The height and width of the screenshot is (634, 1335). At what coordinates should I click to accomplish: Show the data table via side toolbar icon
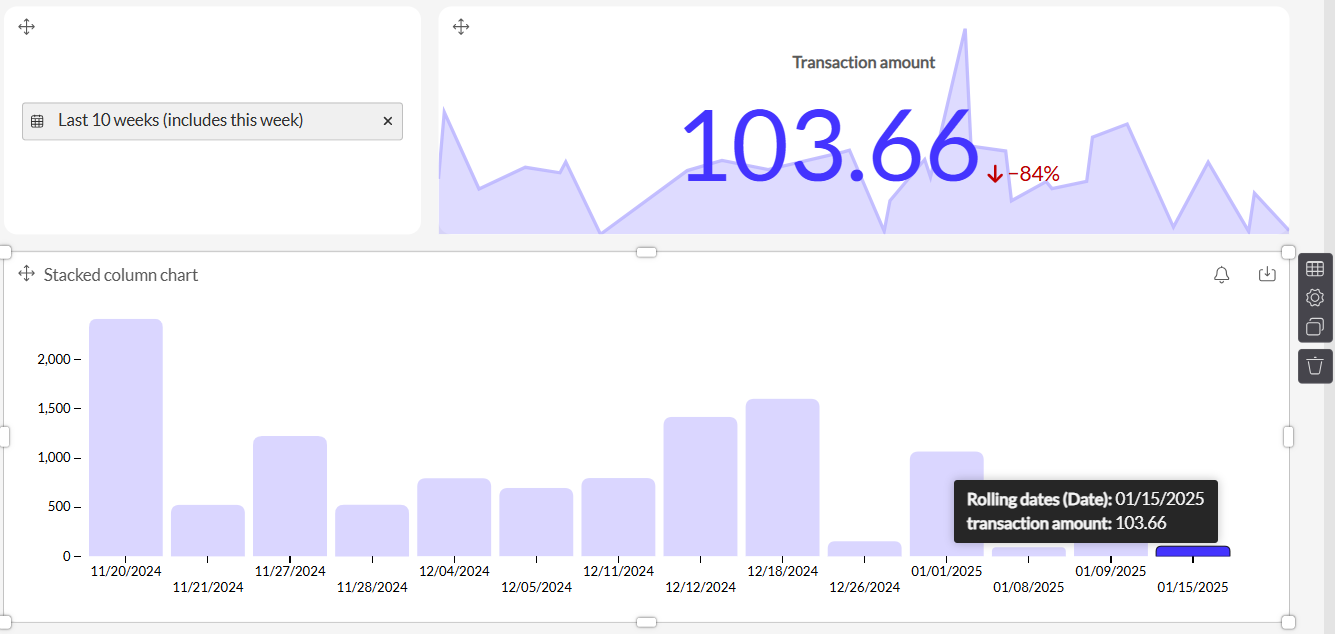click(1315, 269)
